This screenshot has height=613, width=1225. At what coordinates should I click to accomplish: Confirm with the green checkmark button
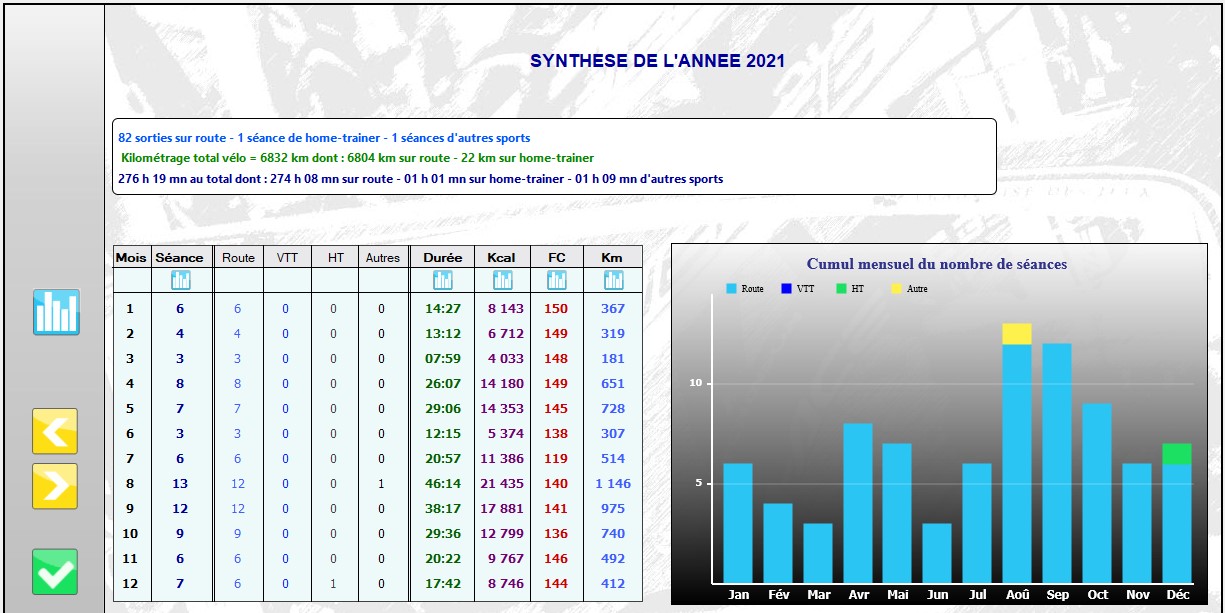tap(55, 572)
